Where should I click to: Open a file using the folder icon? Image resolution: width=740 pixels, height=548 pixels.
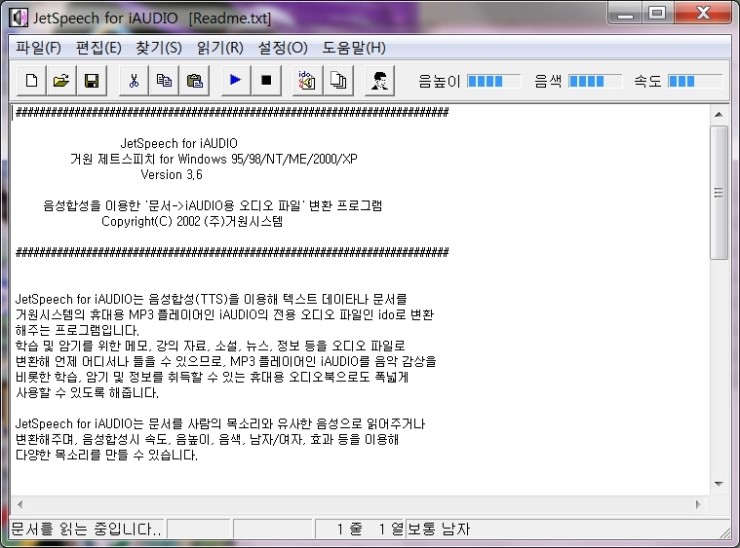[x=61, y=81]
